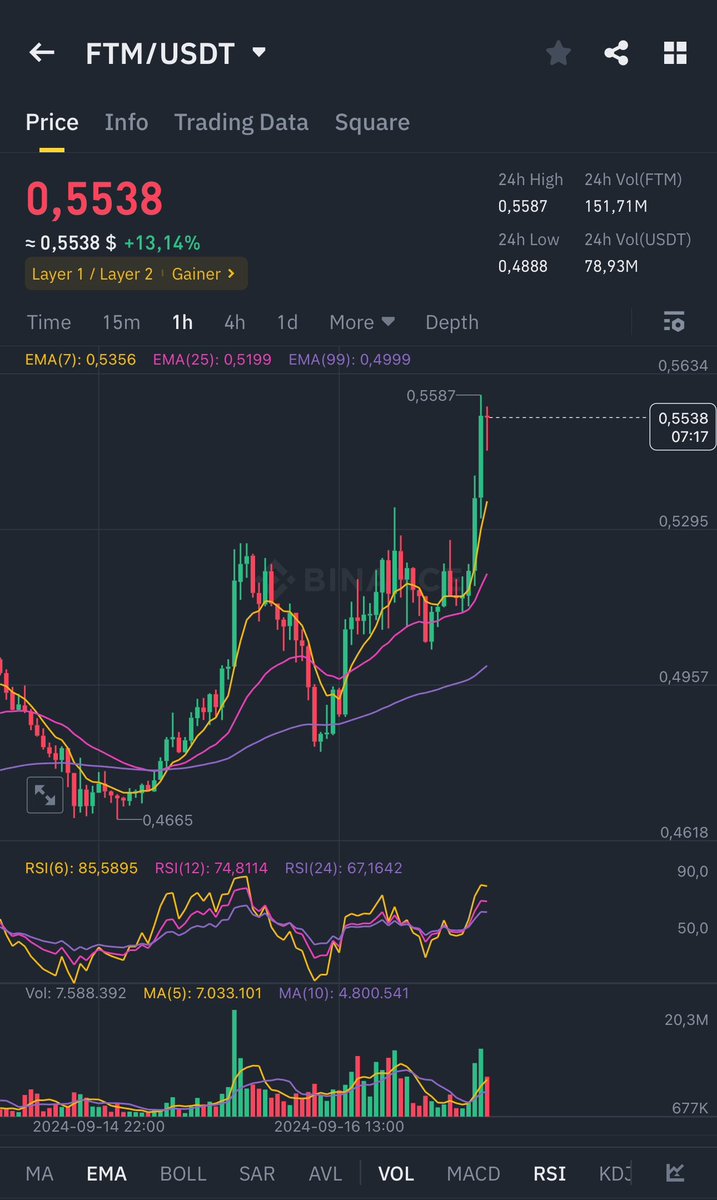Screen dimensions: 717x1200
Task: Tap the EMA(25): 0,5199 legend
Action: [212, 359]
